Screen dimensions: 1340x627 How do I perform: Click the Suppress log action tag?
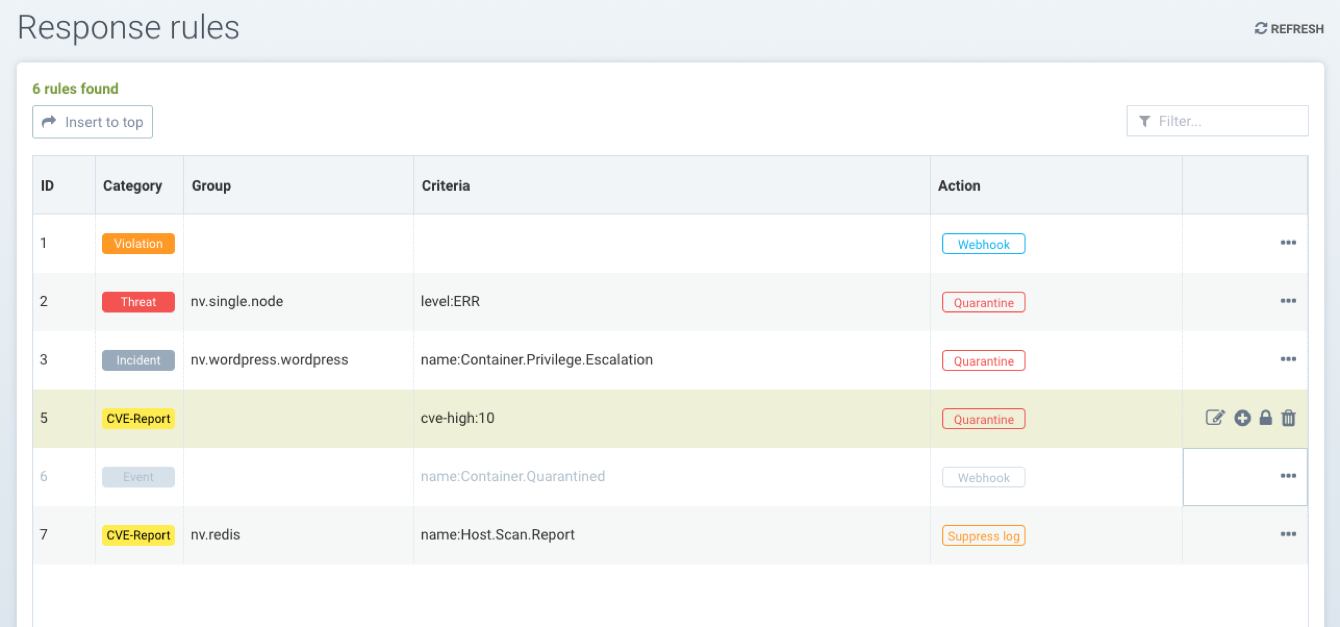(983, 536)
